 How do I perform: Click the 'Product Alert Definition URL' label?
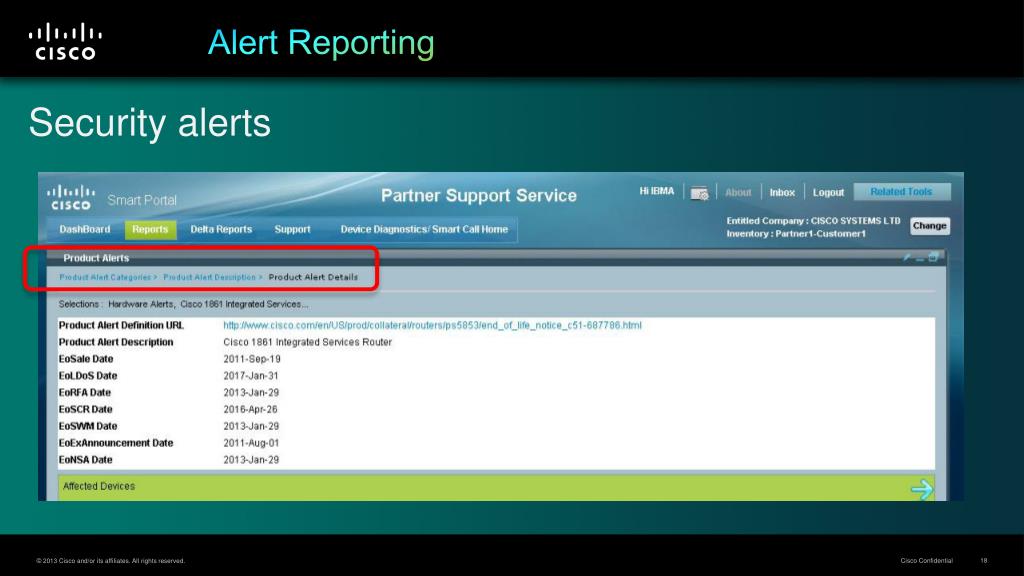(121, 325)
